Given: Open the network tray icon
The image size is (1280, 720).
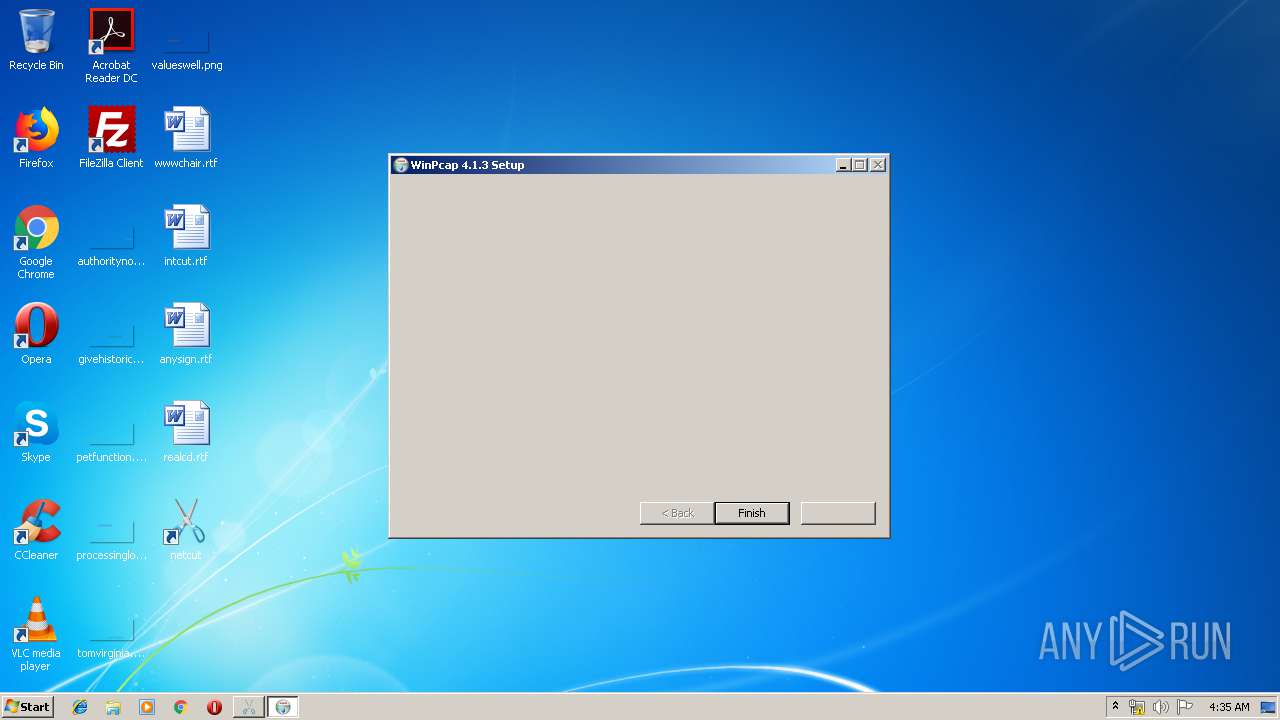Looking at the screenshot, I should (x=1137, y=707).
